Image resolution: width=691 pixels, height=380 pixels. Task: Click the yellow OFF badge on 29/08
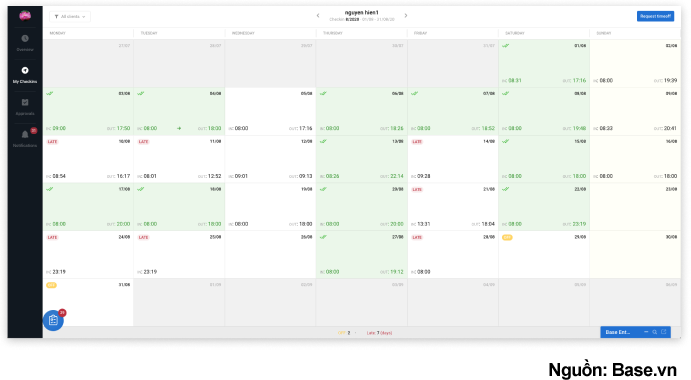(x=507, y=237)
